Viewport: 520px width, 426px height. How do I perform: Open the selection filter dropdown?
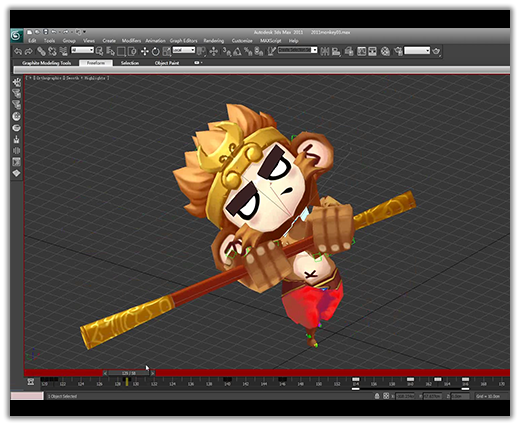(82, 50)
